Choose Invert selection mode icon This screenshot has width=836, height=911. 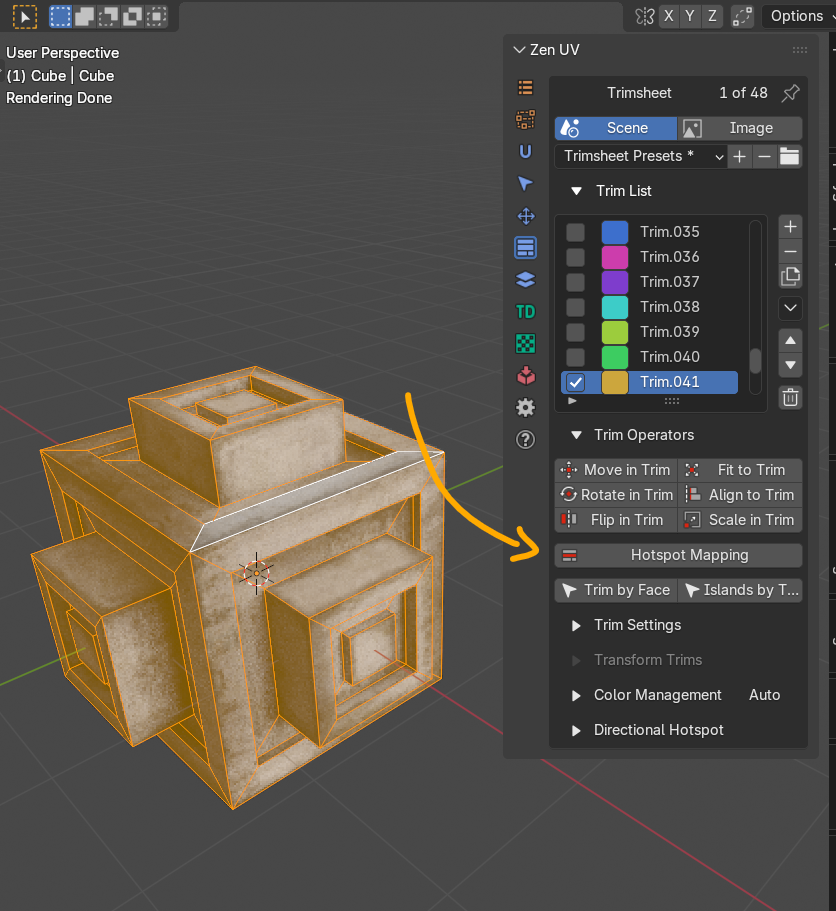(x=132, y=16)
